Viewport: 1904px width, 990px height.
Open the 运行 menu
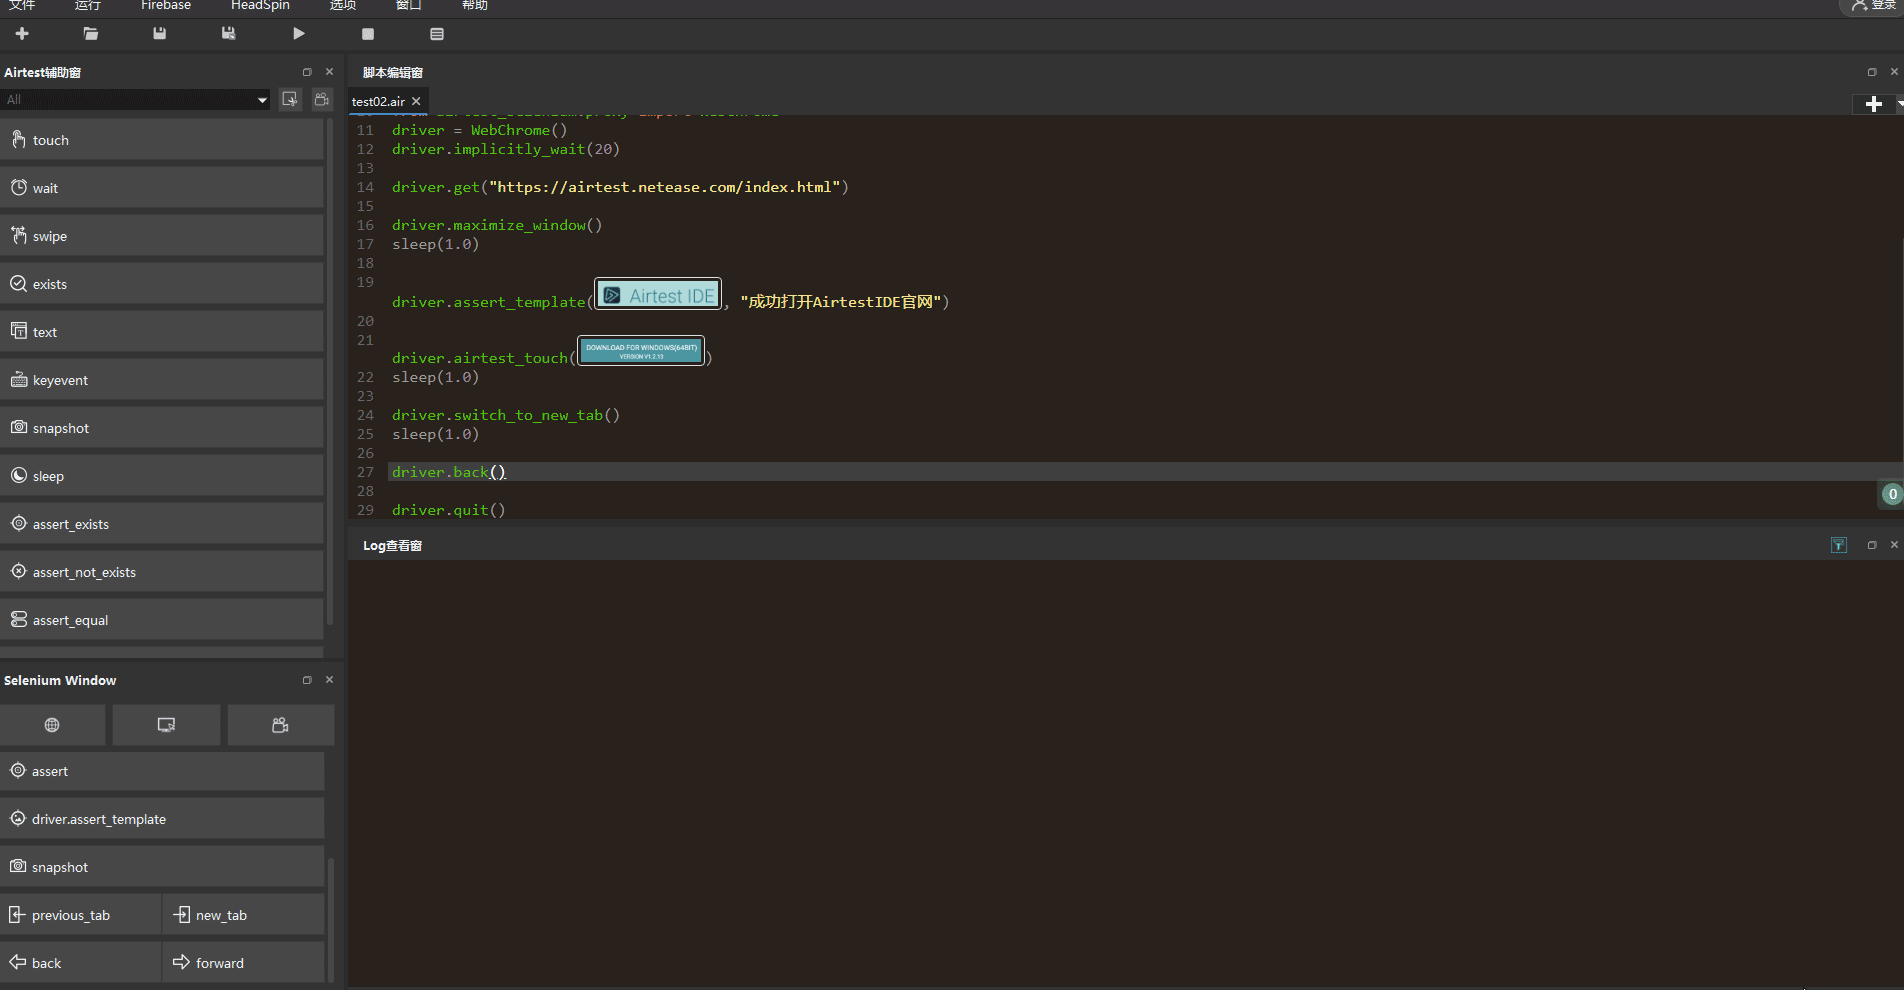click(88, 5)
